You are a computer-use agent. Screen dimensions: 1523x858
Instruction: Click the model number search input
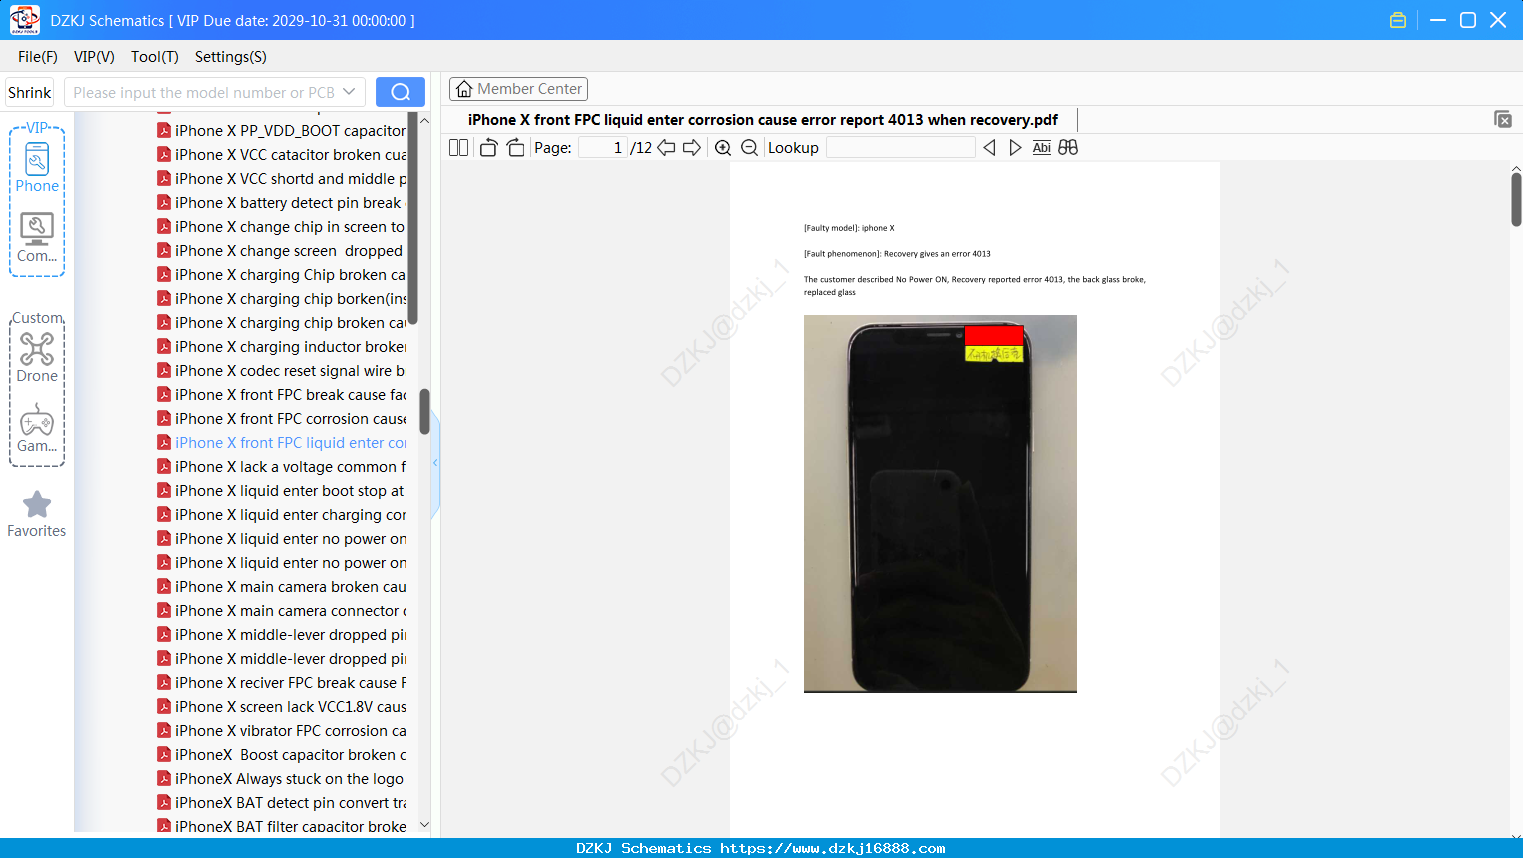click(x=204, y=92)
